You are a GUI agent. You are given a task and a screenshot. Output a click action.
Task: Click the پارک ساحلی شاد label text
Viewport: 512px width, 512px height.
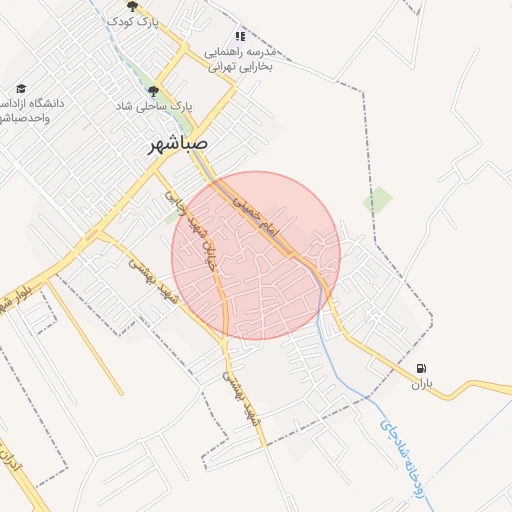(154, 106)
